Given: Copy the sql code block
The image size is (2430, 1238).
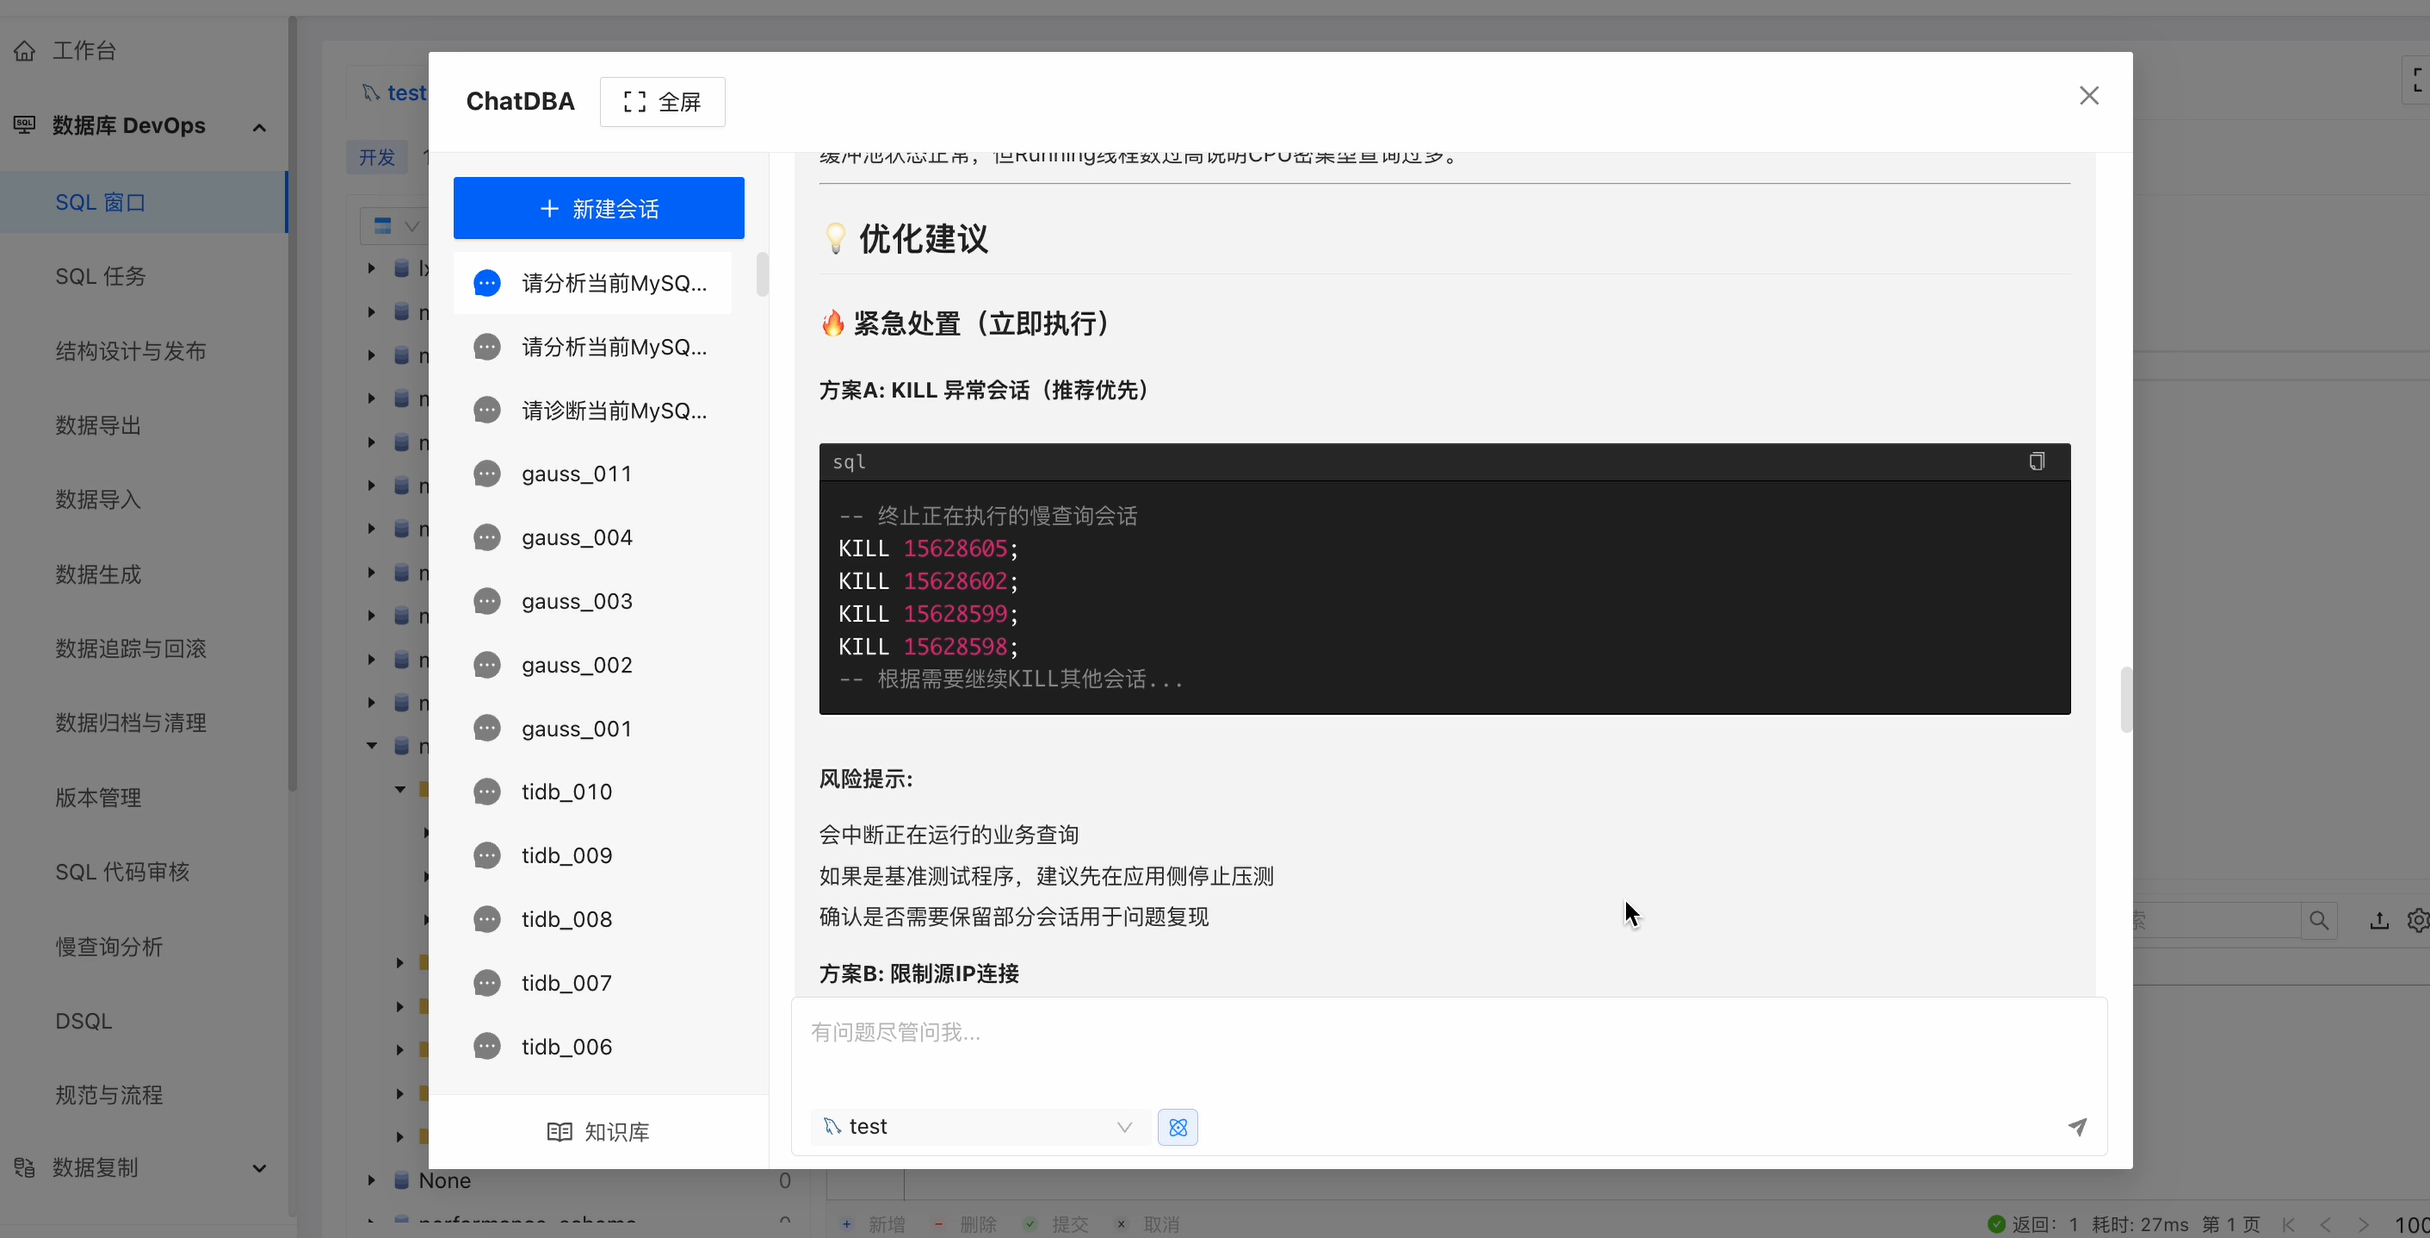Looking at the screenshot, I should coord(2036,461).
